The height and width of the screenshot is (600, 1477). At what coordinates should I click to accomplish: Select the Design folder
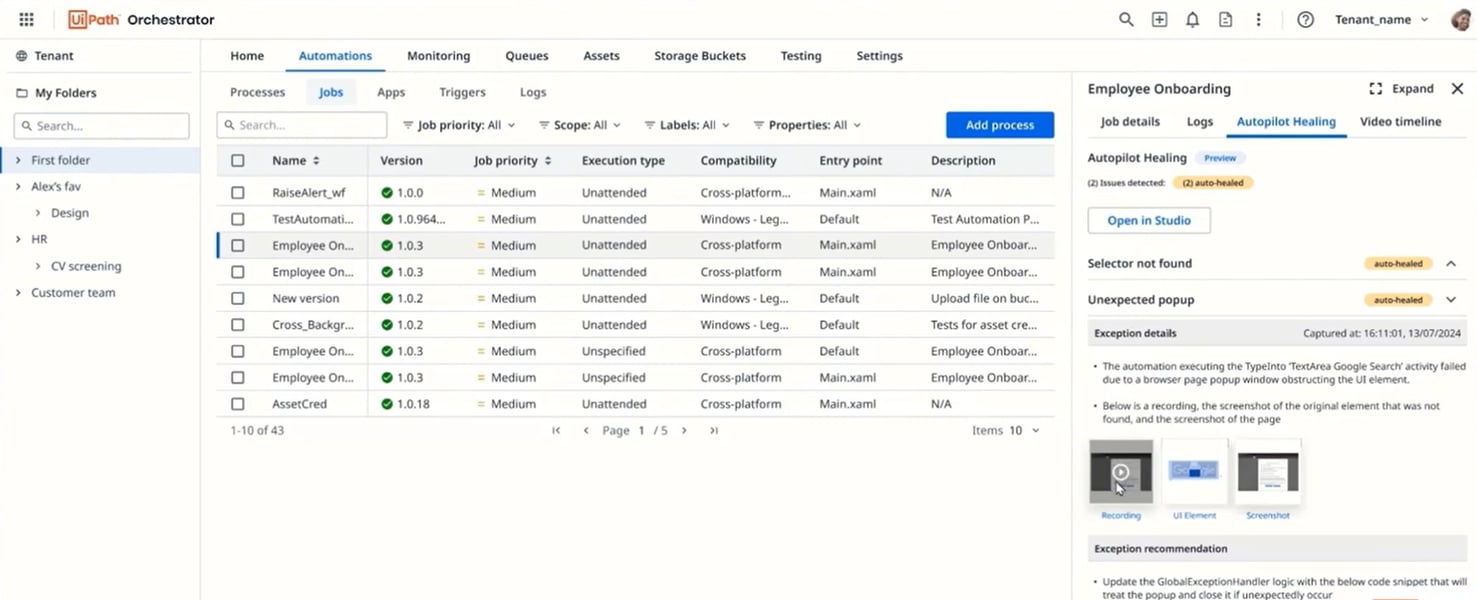point(70,213)
